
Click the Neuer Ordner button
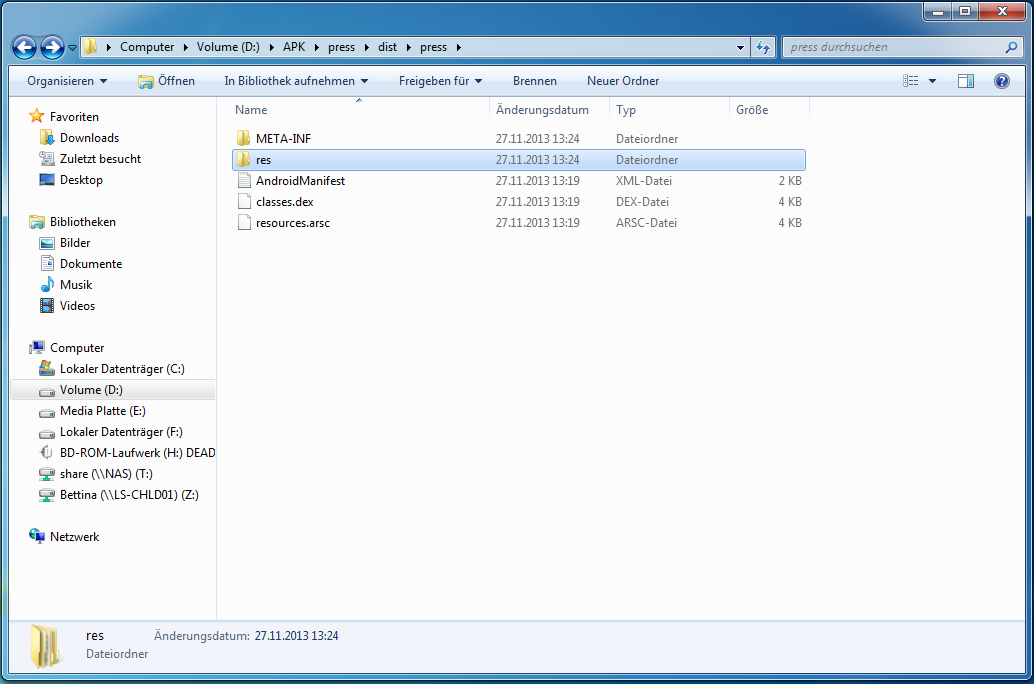coord(623,81)
